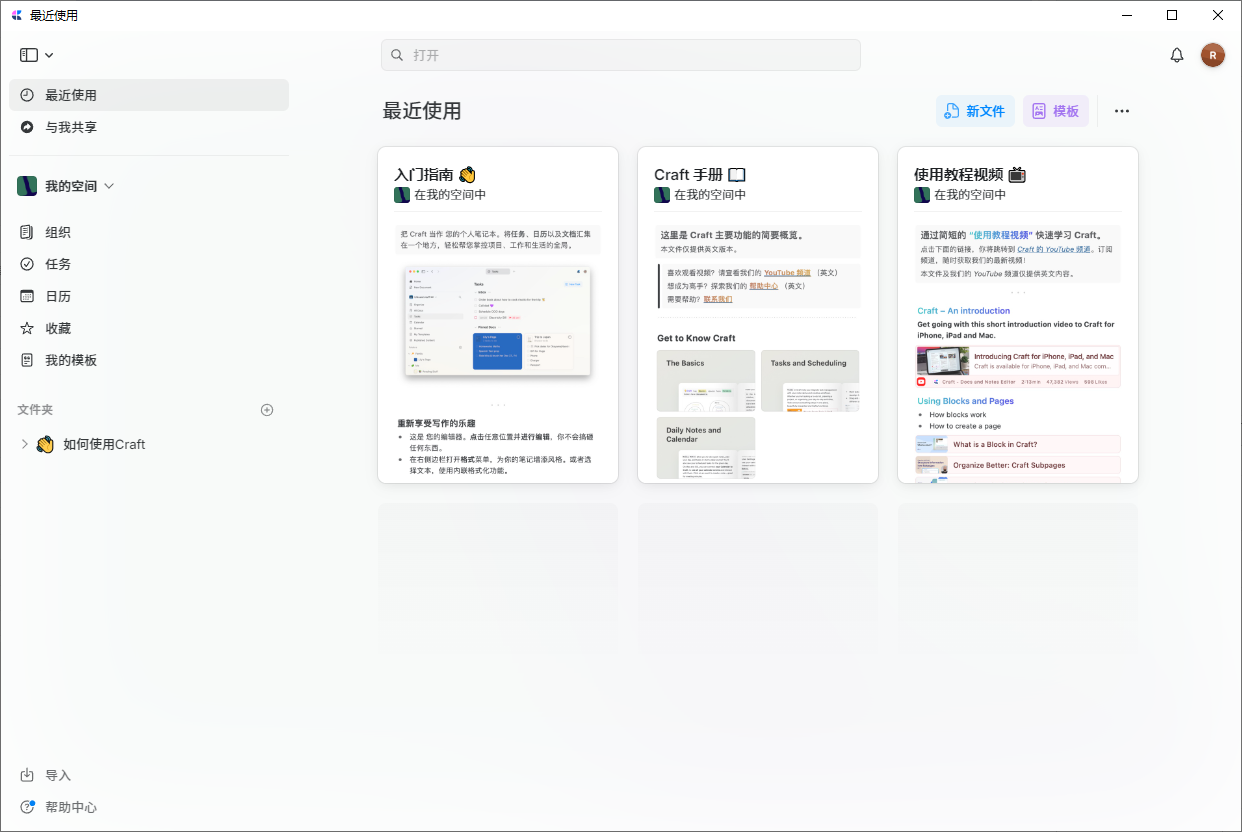This screenshot has width=1242, height=832.
Task: Follow the 联系我们 link
Action: (718, 298)
